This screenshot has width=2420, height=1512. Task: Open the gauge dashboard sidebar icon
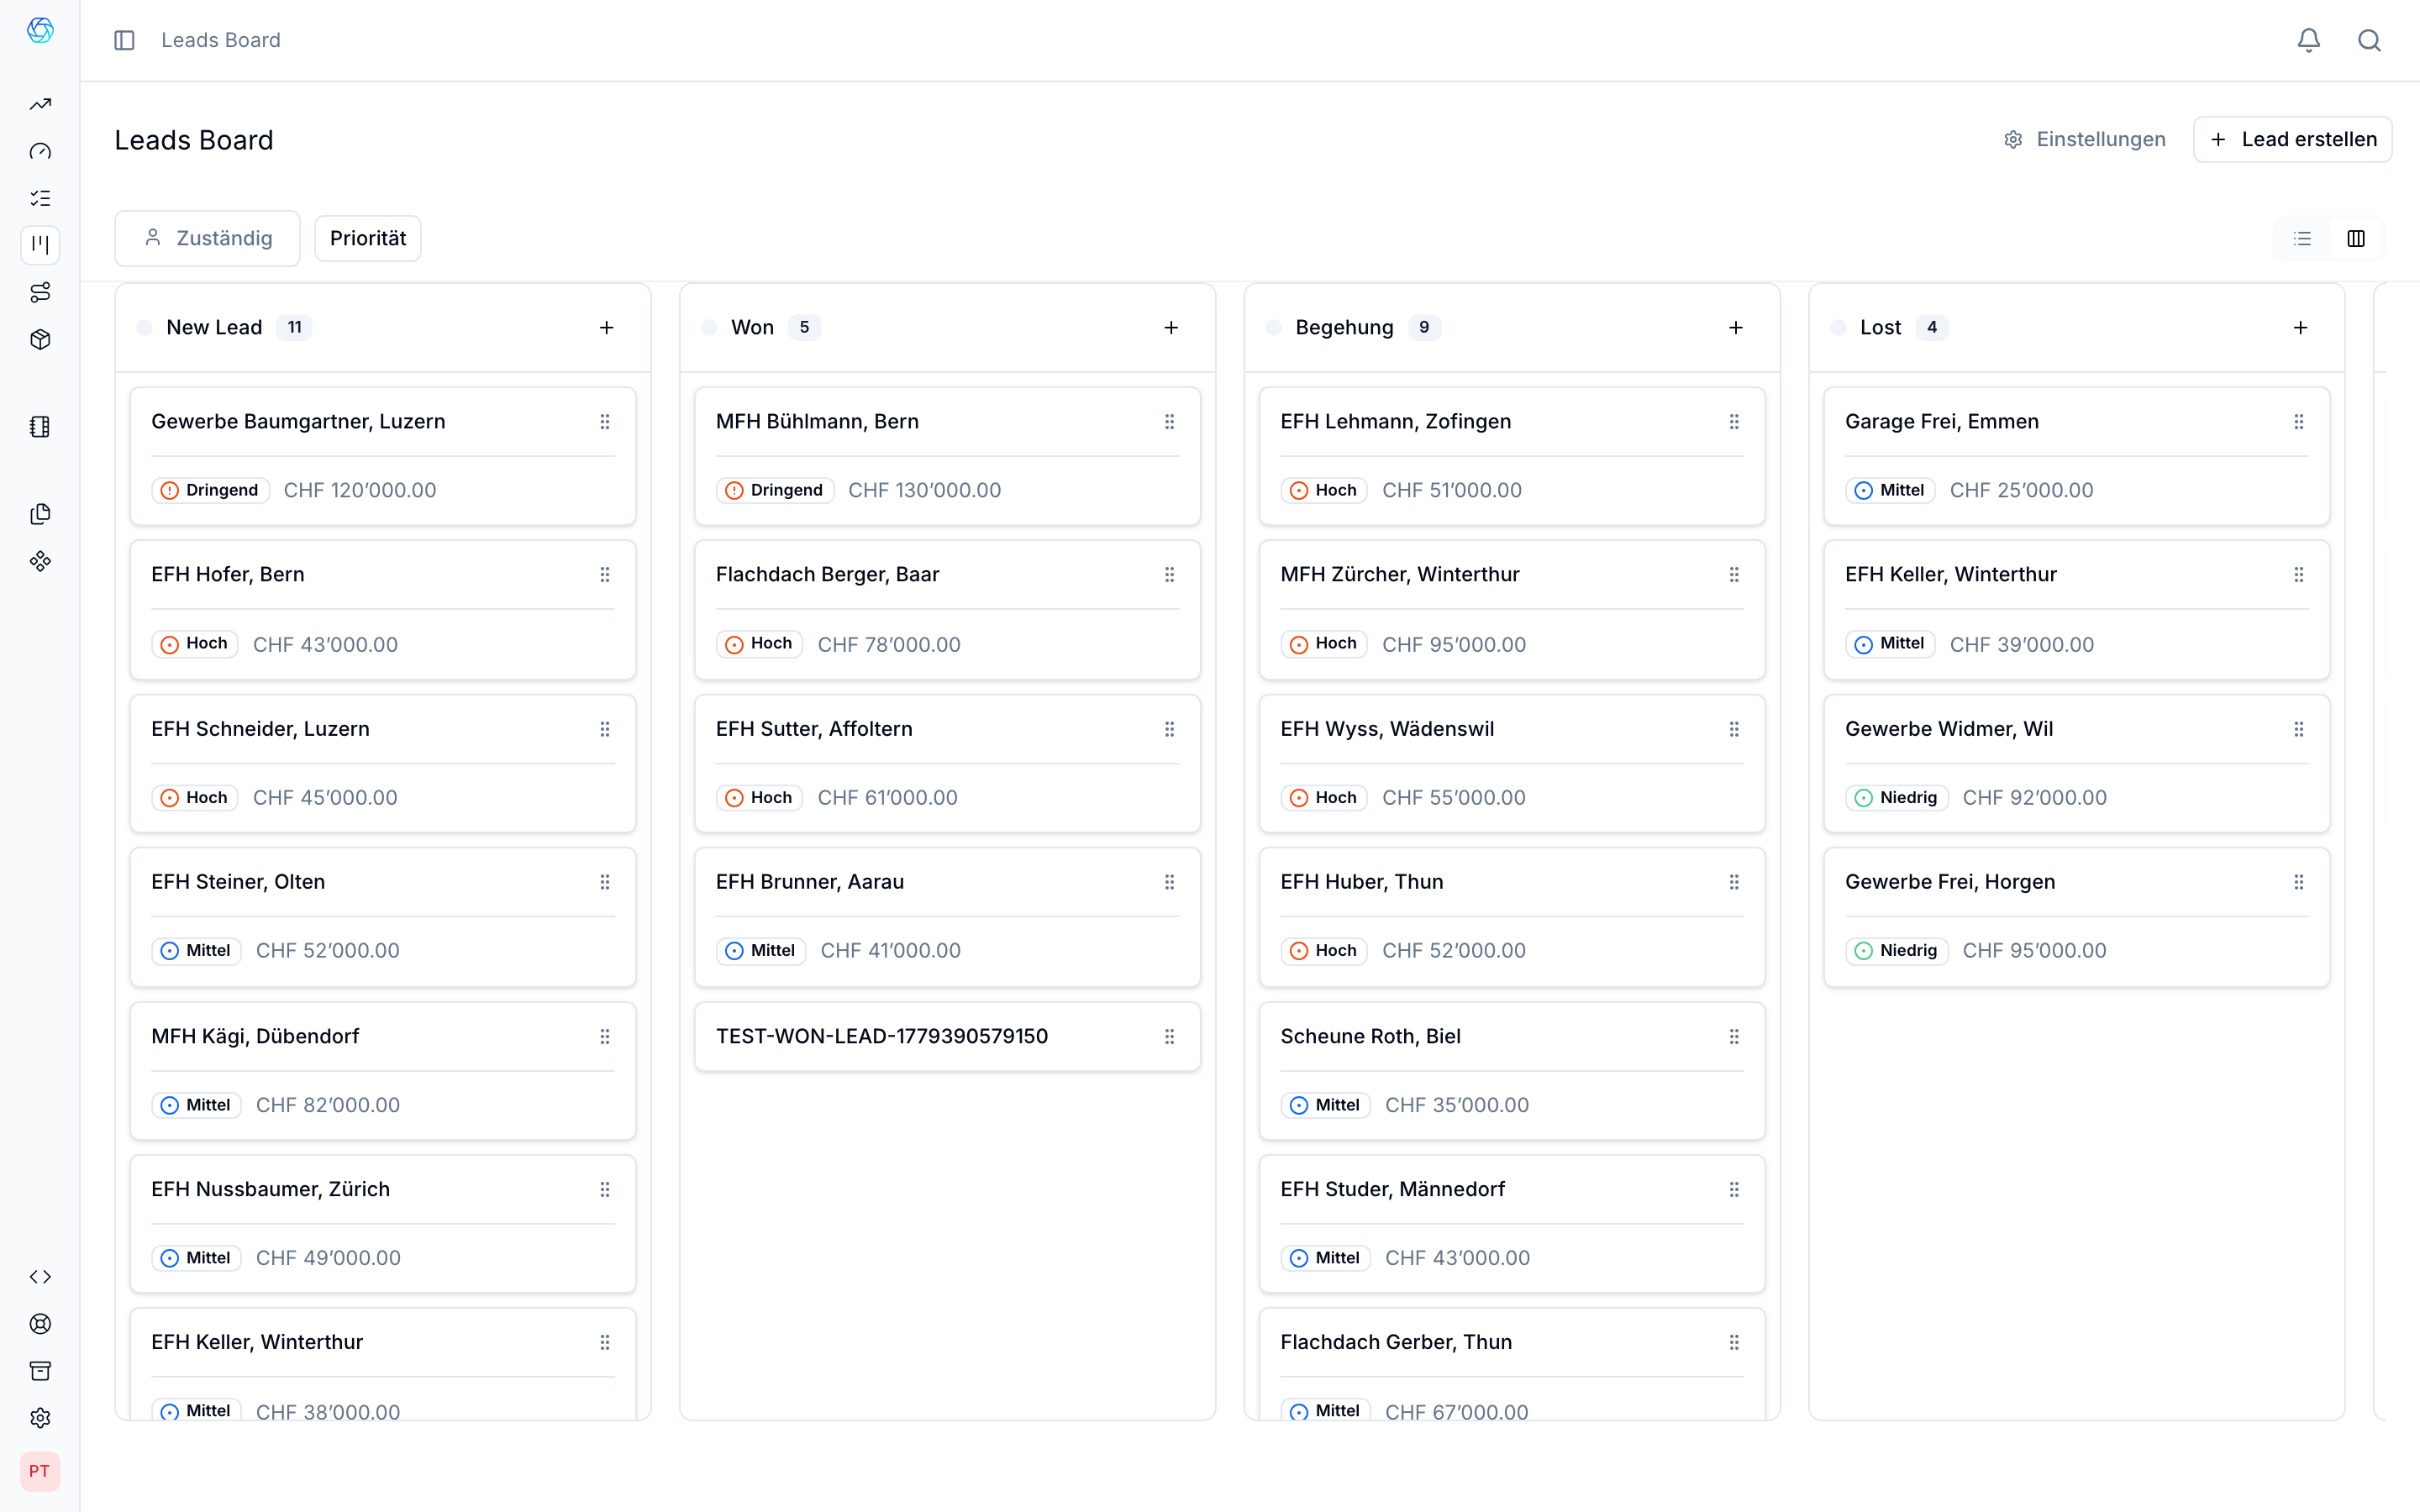(40, 151)
